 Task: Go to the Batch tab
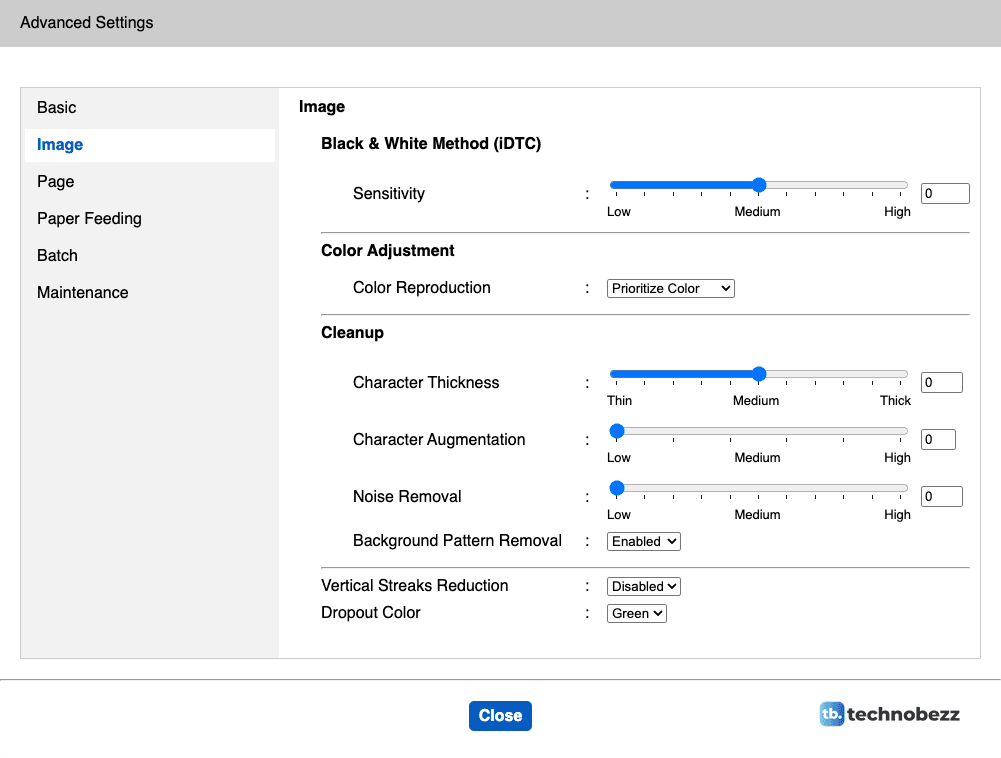point(149,255)
